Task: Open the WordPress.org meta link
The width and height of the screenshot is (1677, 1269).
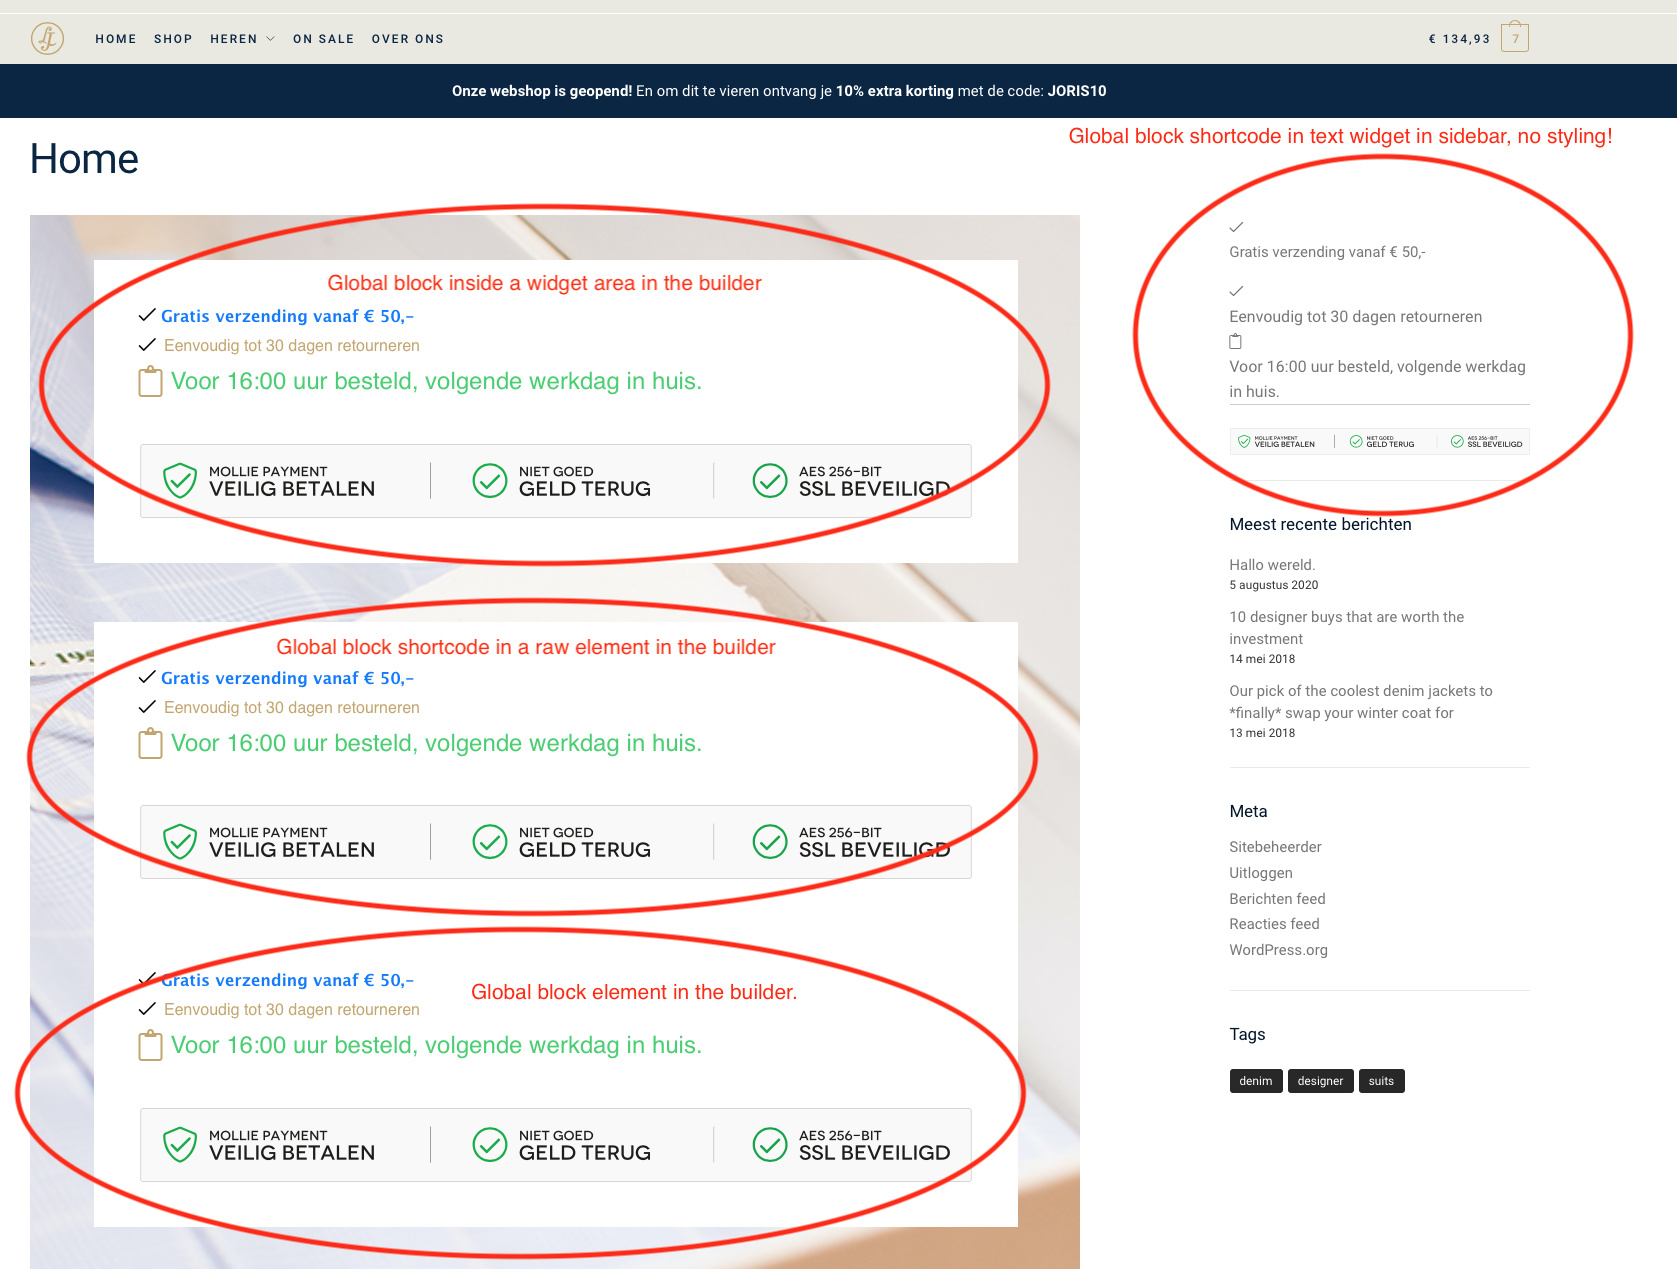Action: (1279, 950)
